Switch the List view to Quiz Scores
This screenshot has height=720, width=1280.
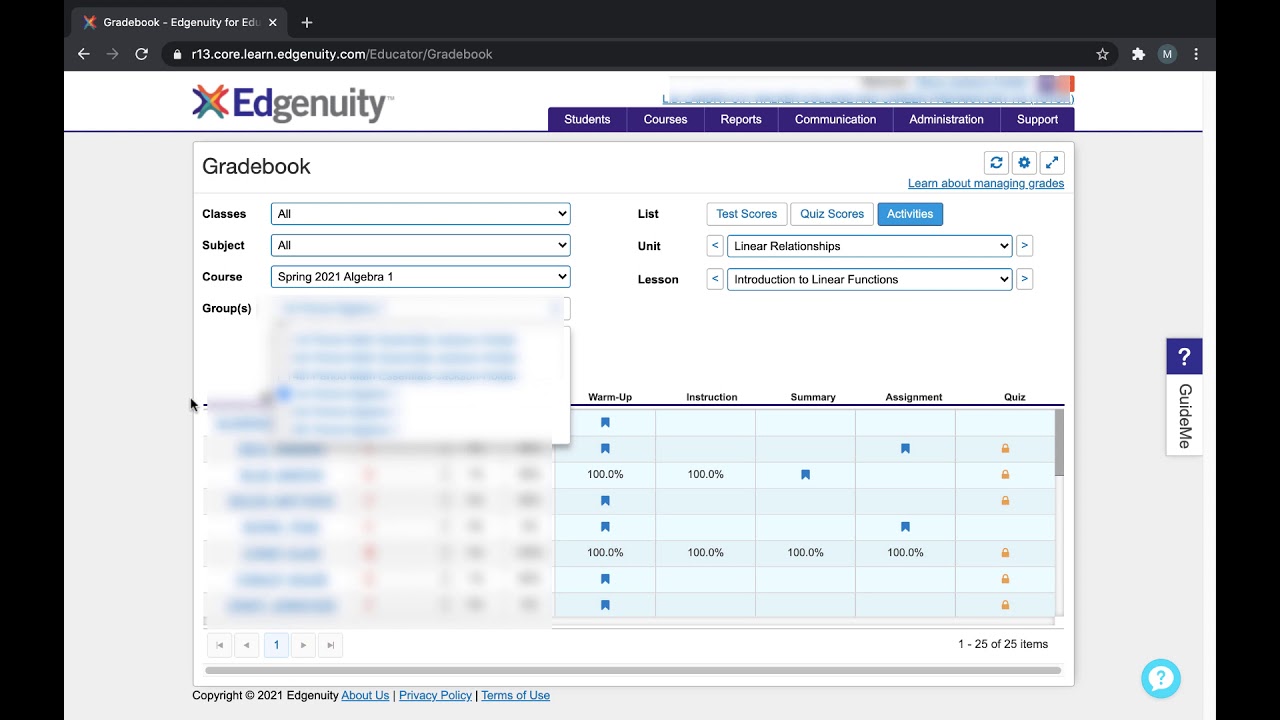coord(832,214)
